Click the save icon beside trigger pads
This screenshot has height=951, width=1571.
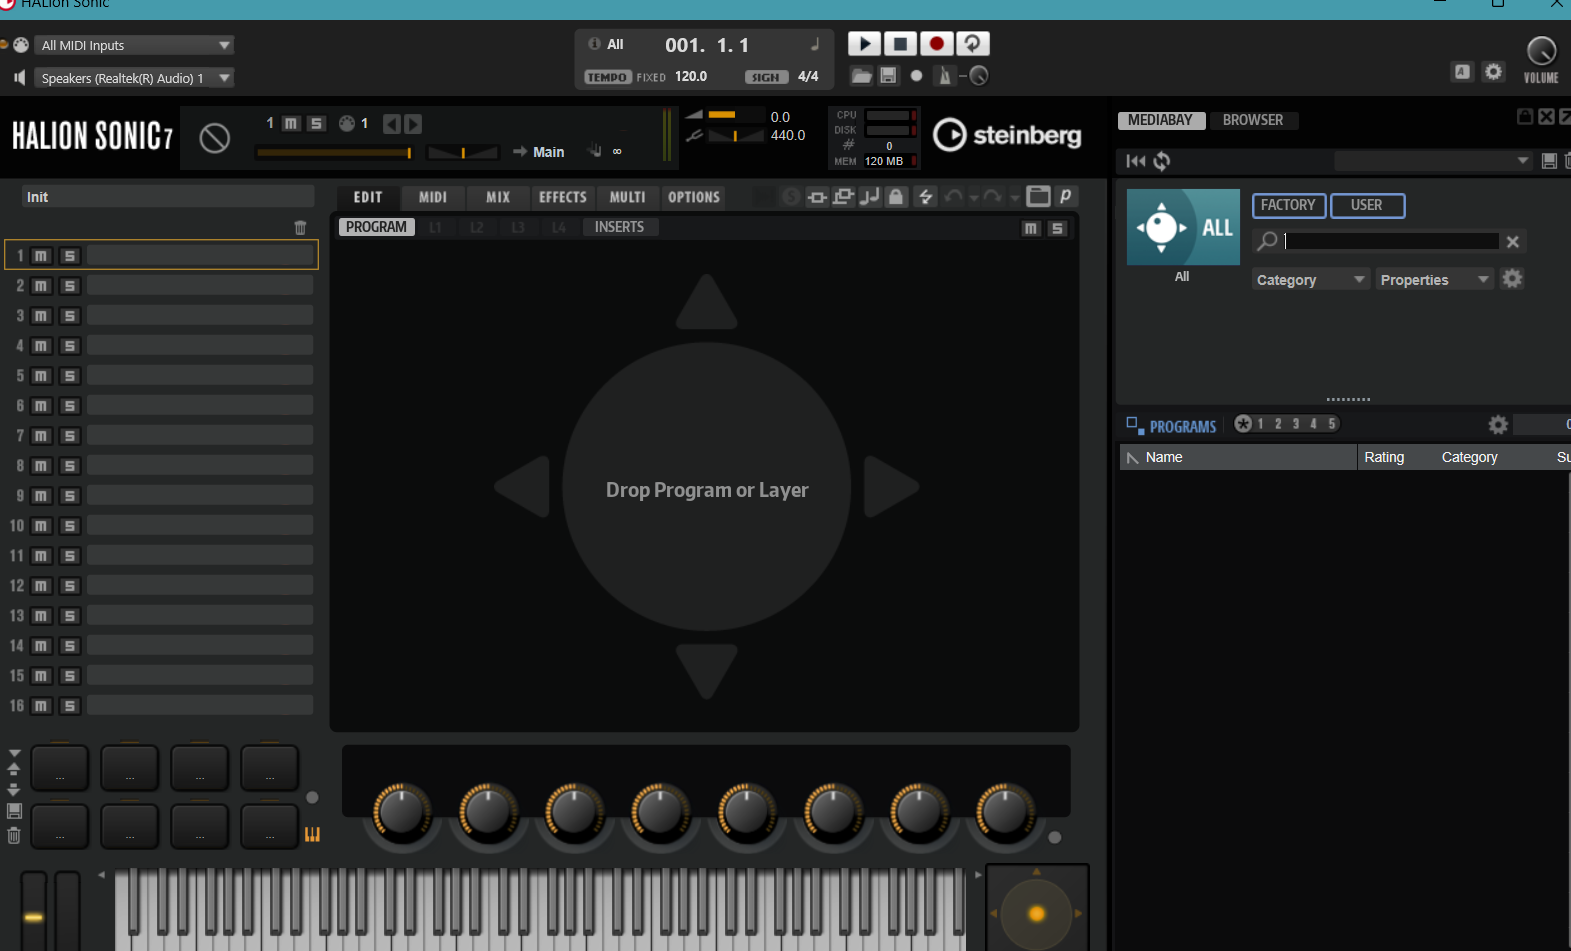pyautogui.click(x=14, y=811)
